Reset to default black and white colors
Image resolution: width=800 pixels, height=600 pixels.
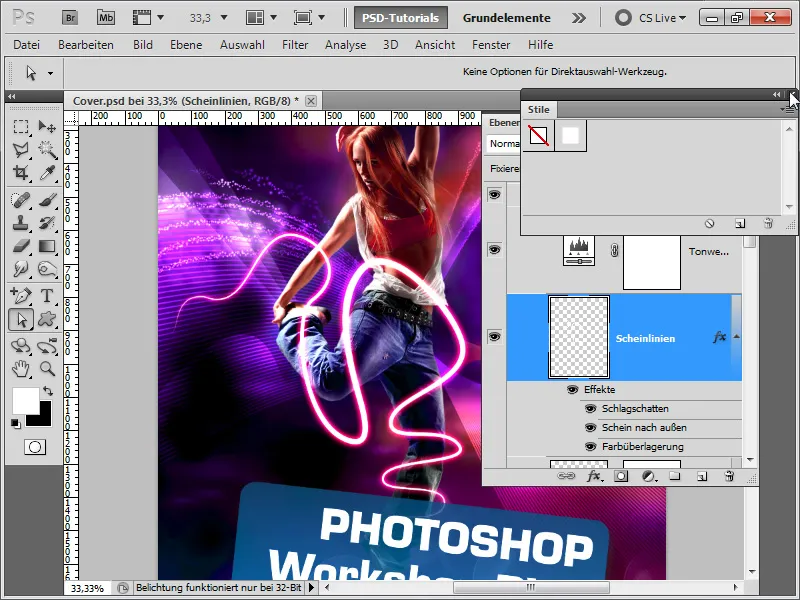coord(16,423)
